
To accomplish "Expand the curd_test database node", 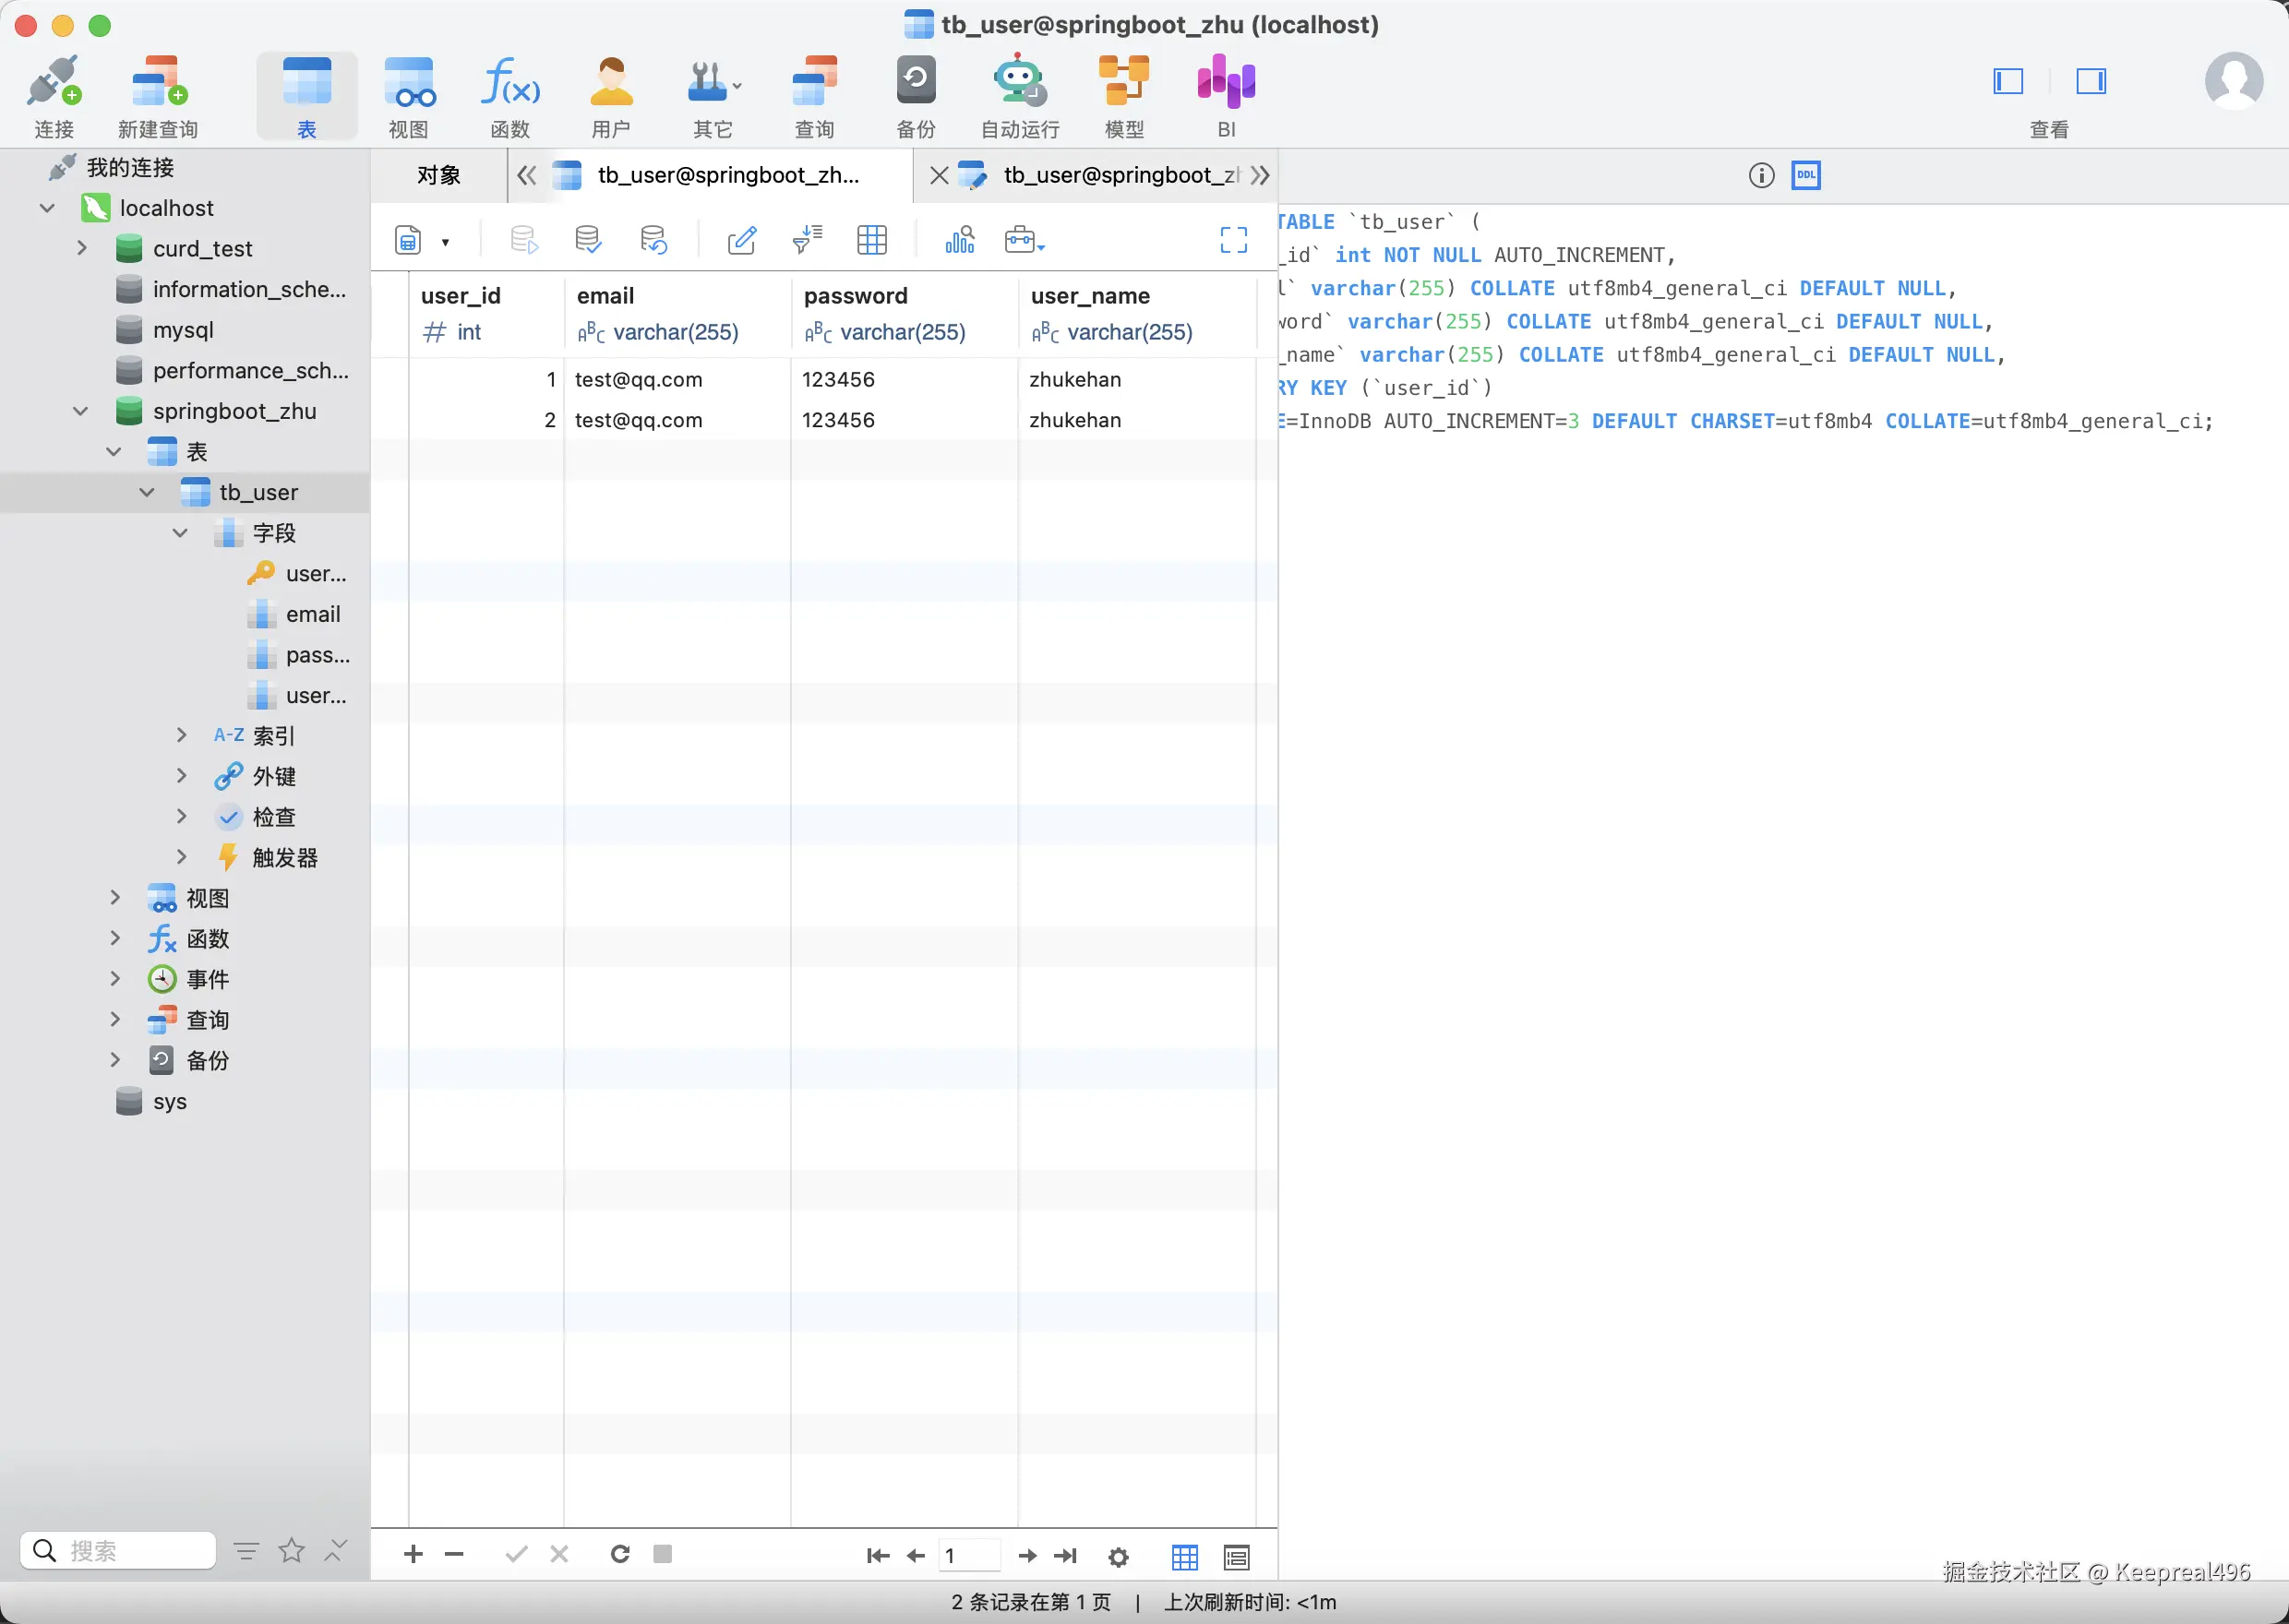I will (82, 248).
